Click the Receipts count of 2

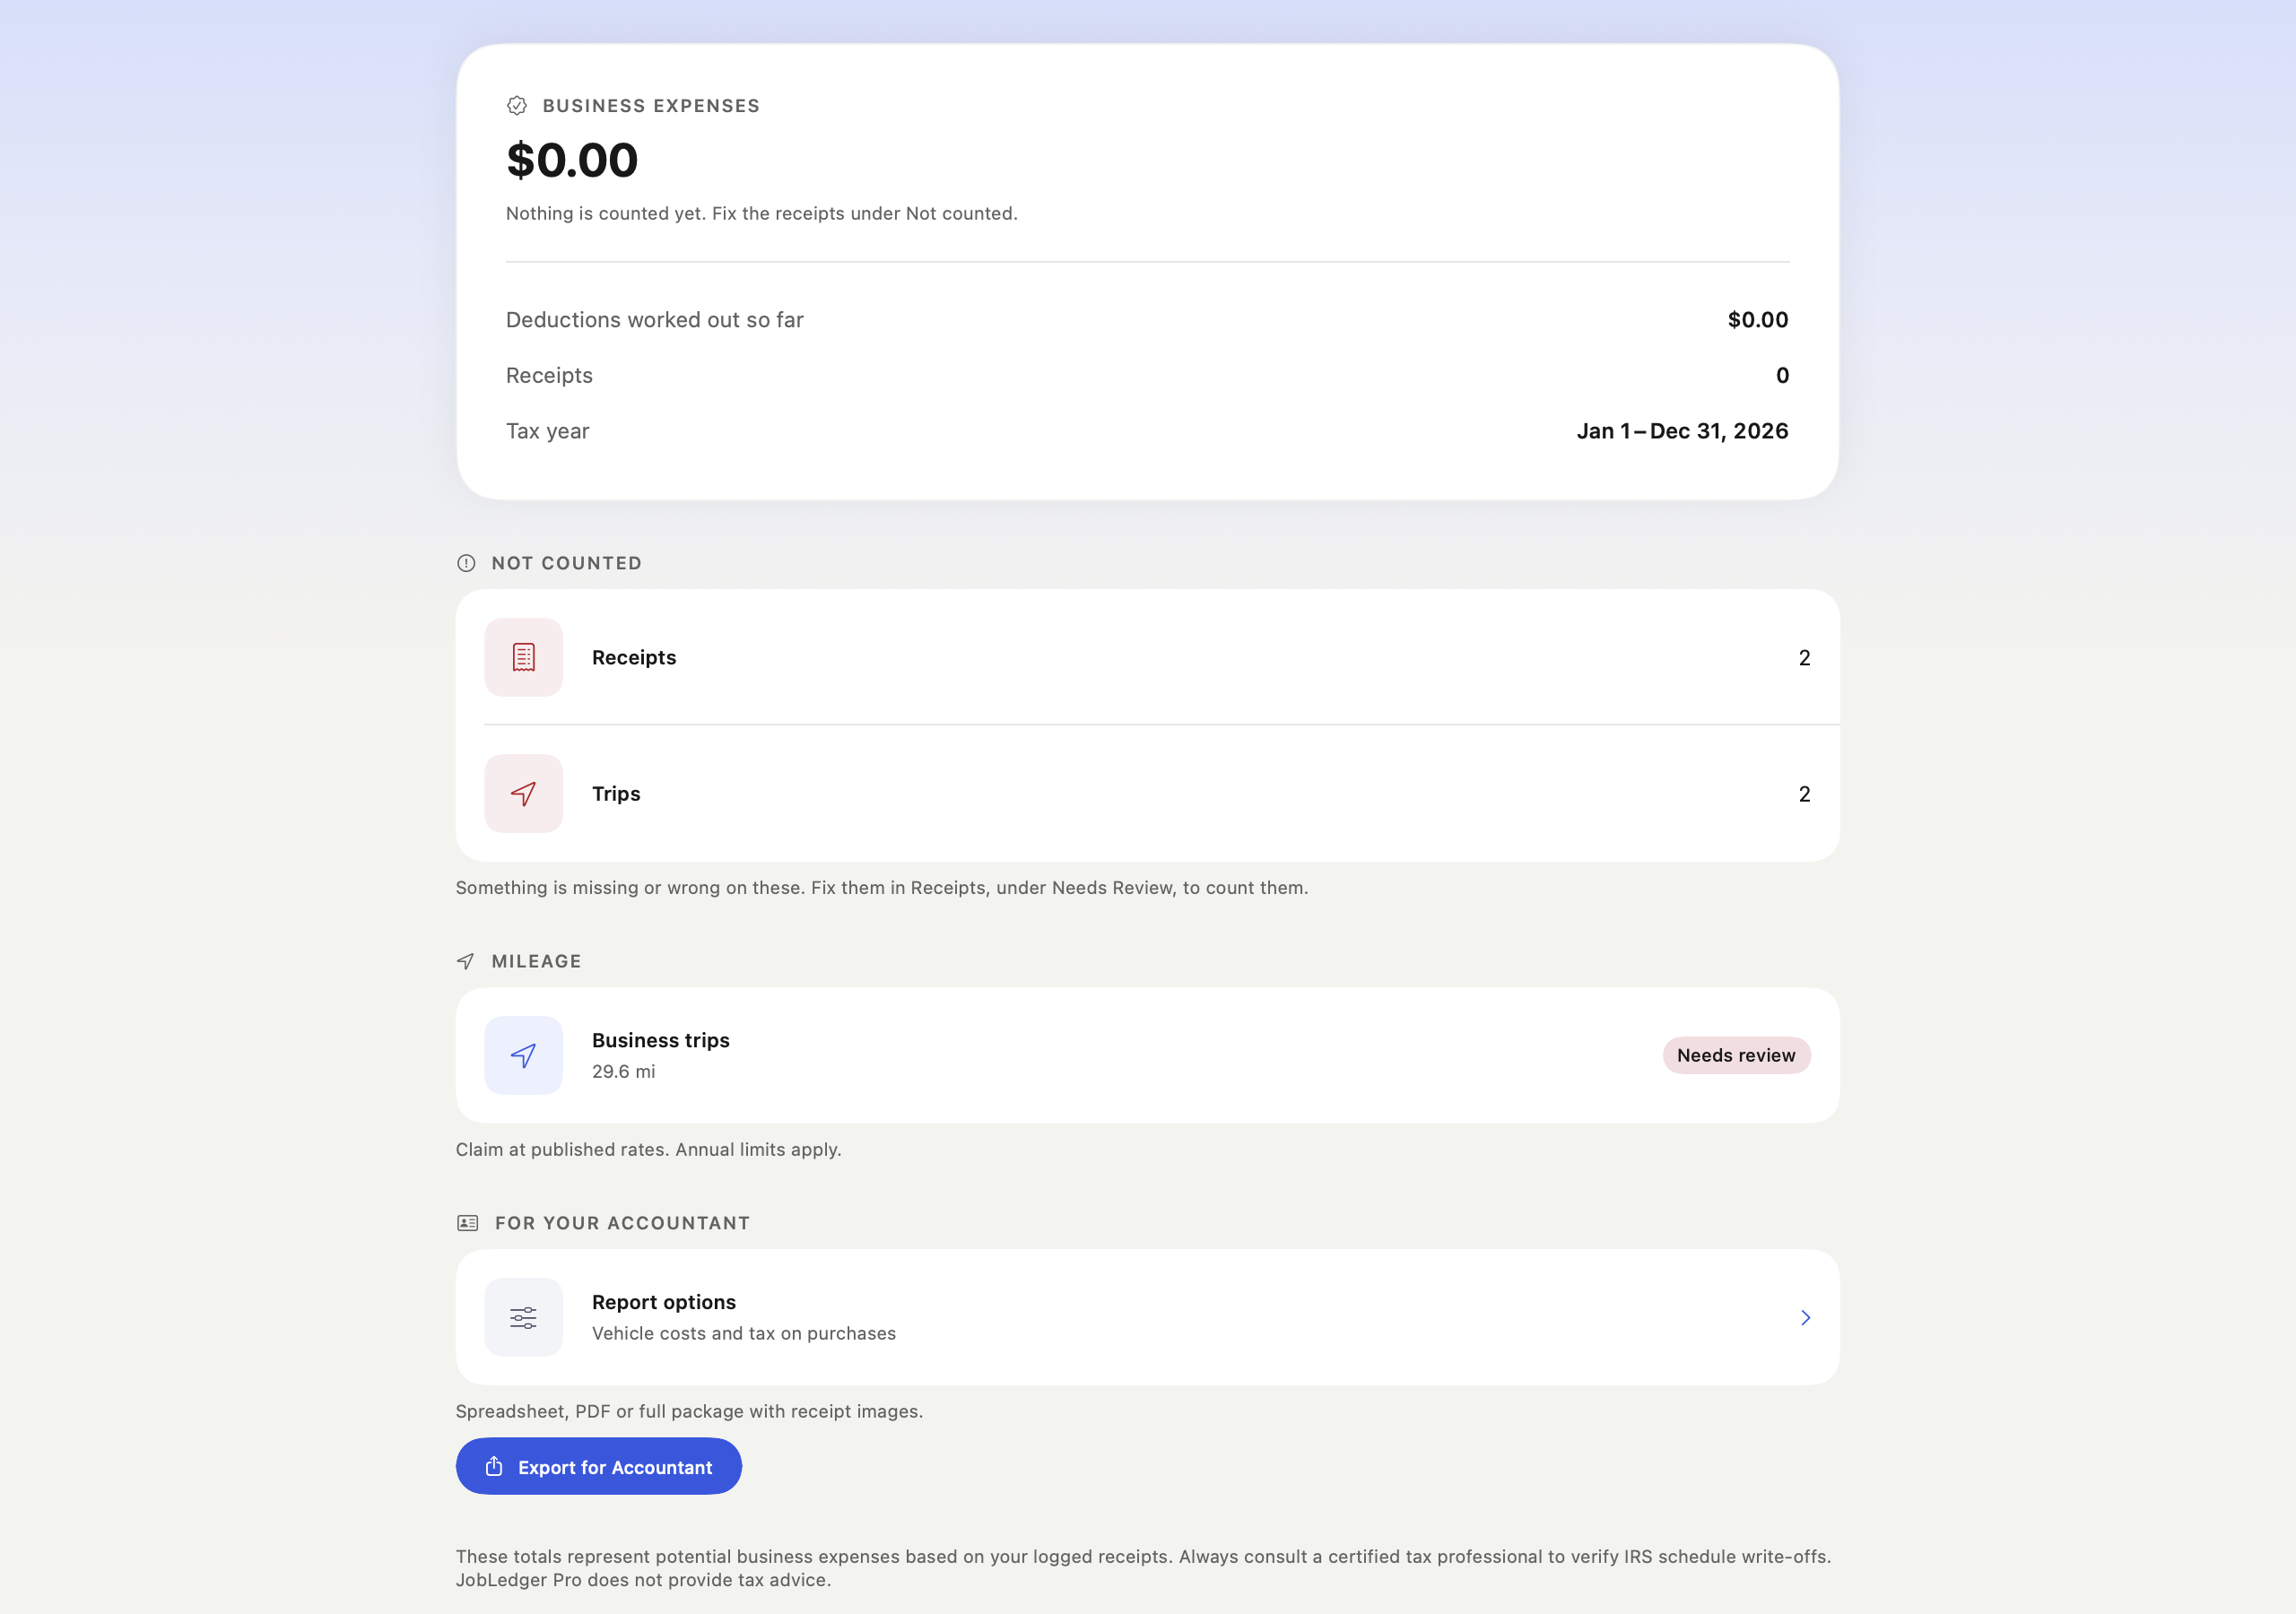point(1804,657)
